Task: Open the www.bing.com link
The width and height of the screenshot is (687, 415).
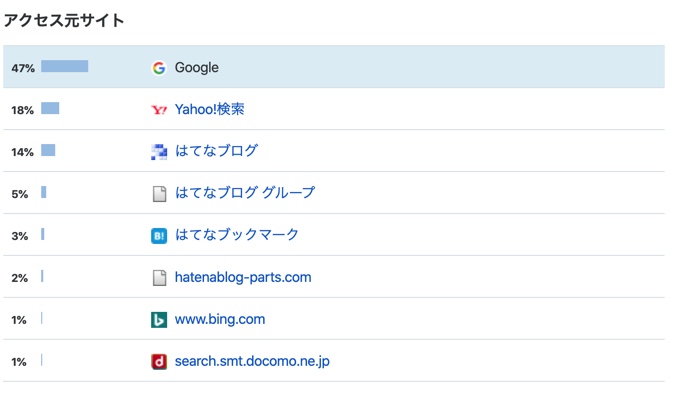Action: pyautogui.click(x=220, y=319)
